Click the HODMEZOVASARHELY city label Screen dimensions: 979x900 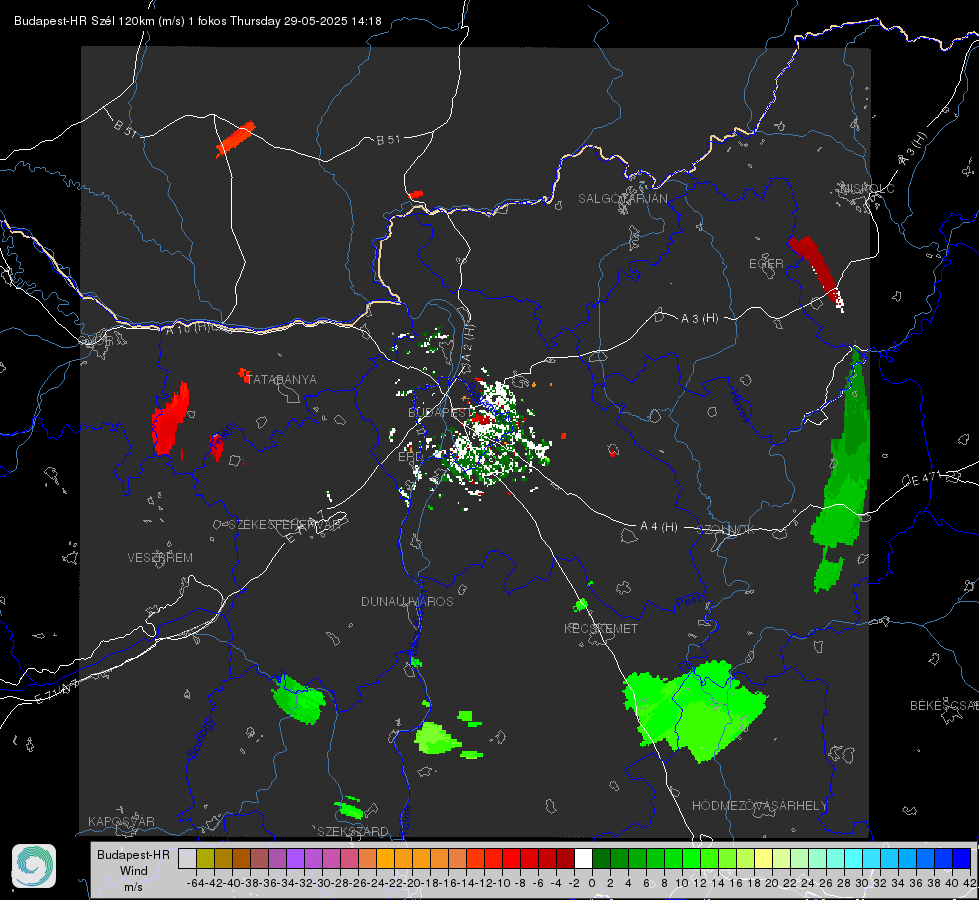[x=759, y=806]
